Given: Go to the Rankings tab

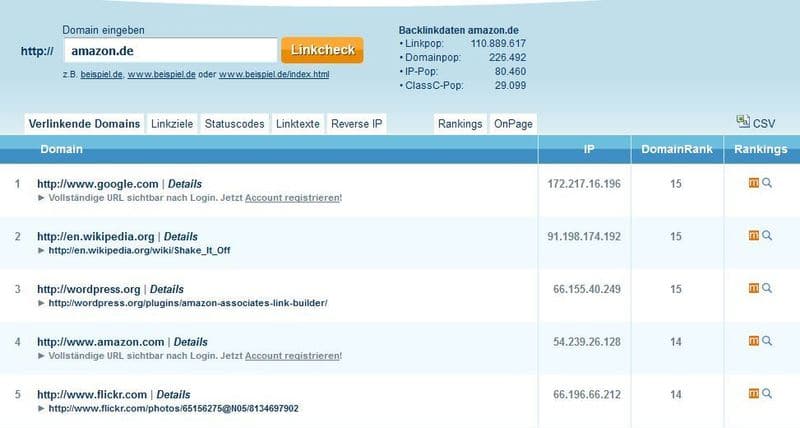Looking at the screenshot, I should 460,124.
